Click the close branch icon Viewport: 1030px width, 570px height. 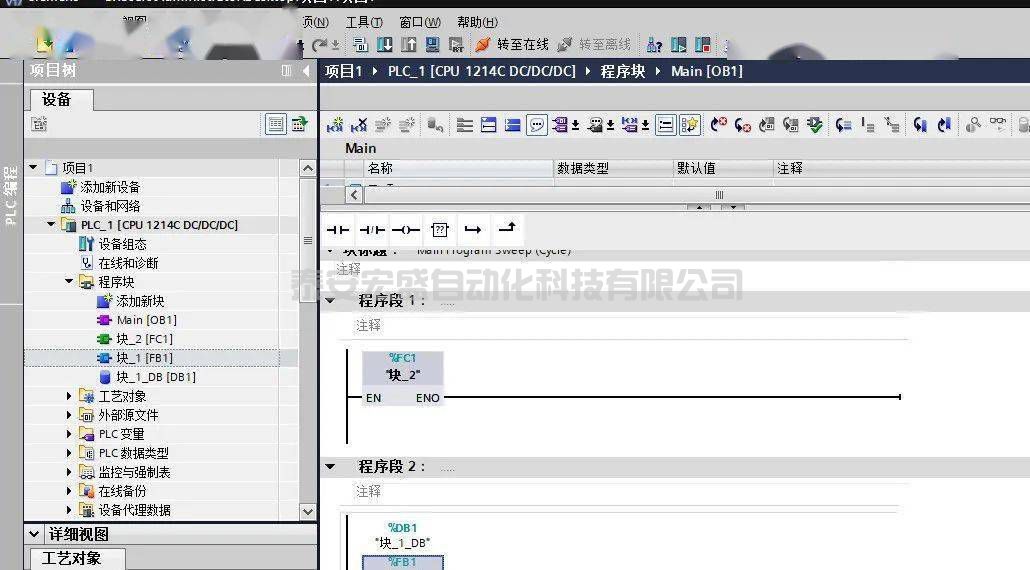click(507, 229)
